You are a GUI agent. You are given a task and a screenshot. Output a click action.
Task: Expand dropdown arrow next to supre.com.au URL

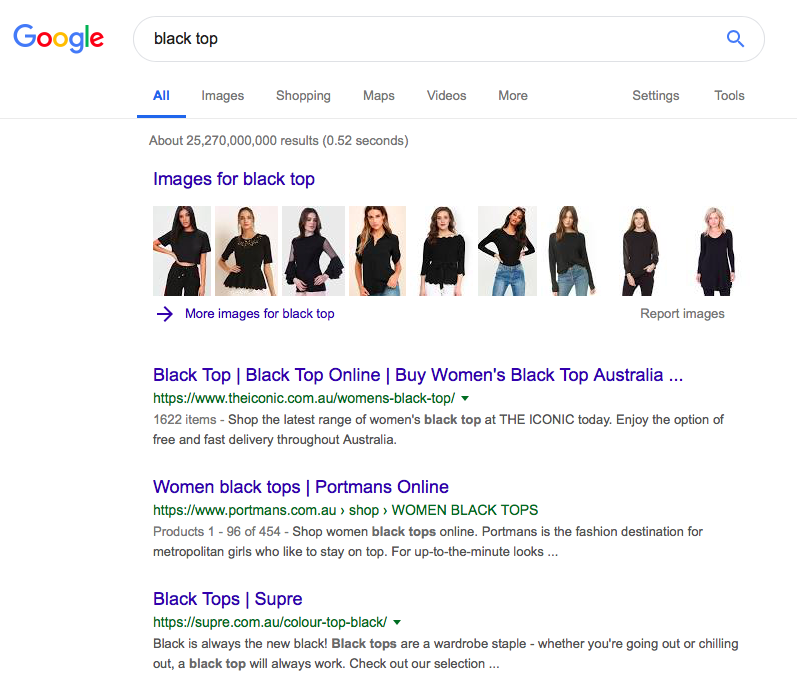pos(397,622)
